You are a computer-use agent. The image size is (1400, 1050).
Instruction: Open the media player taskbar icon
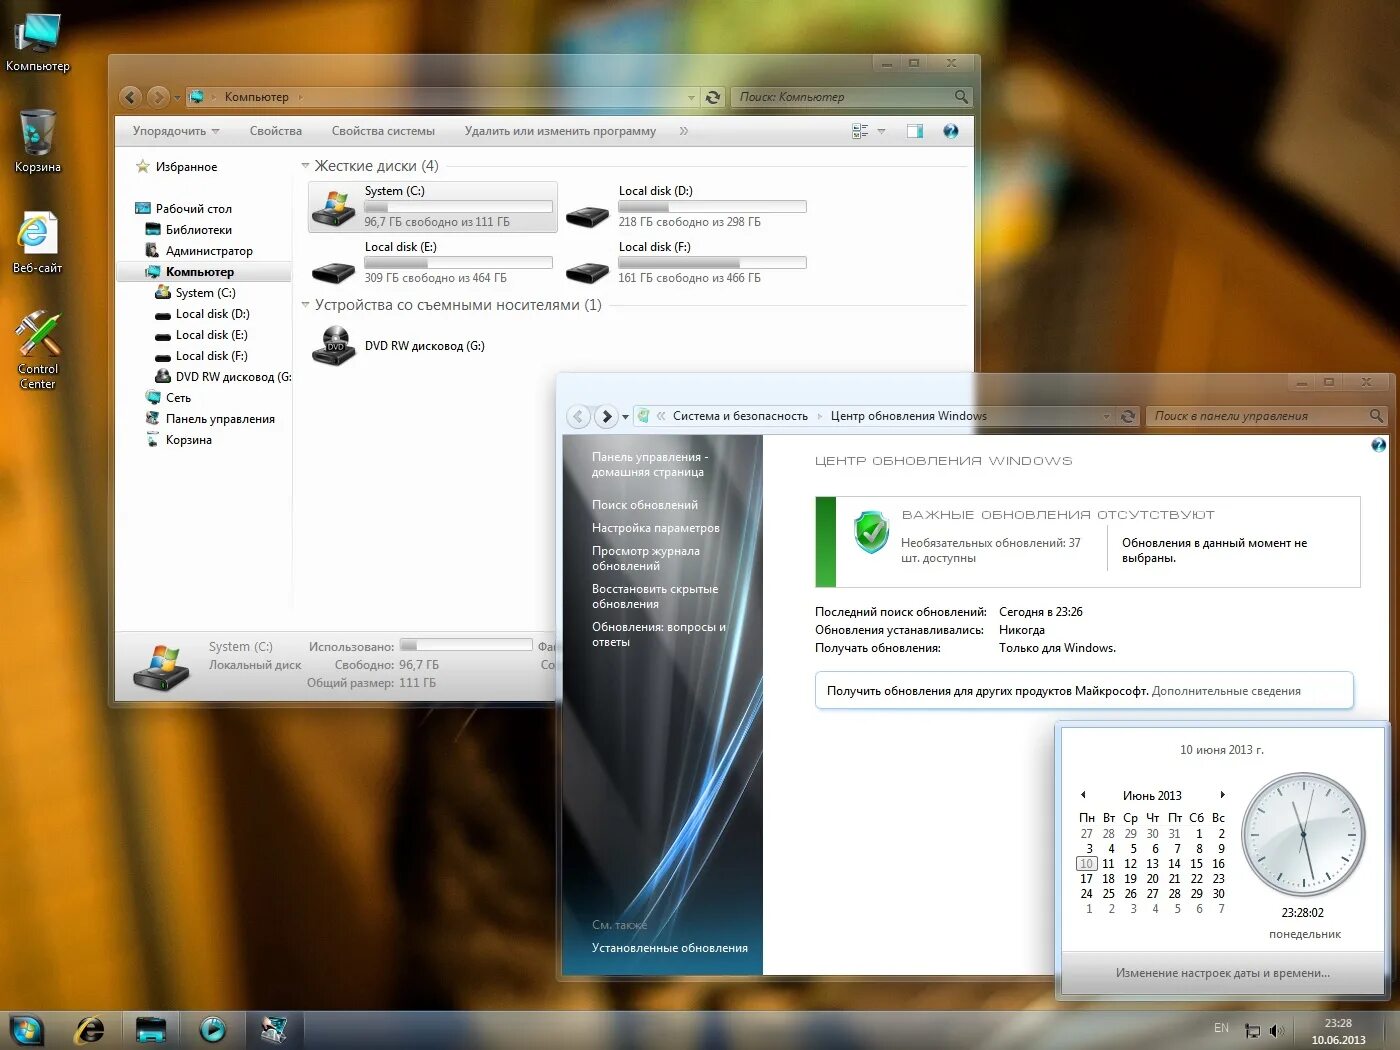tap(212, 1030)
